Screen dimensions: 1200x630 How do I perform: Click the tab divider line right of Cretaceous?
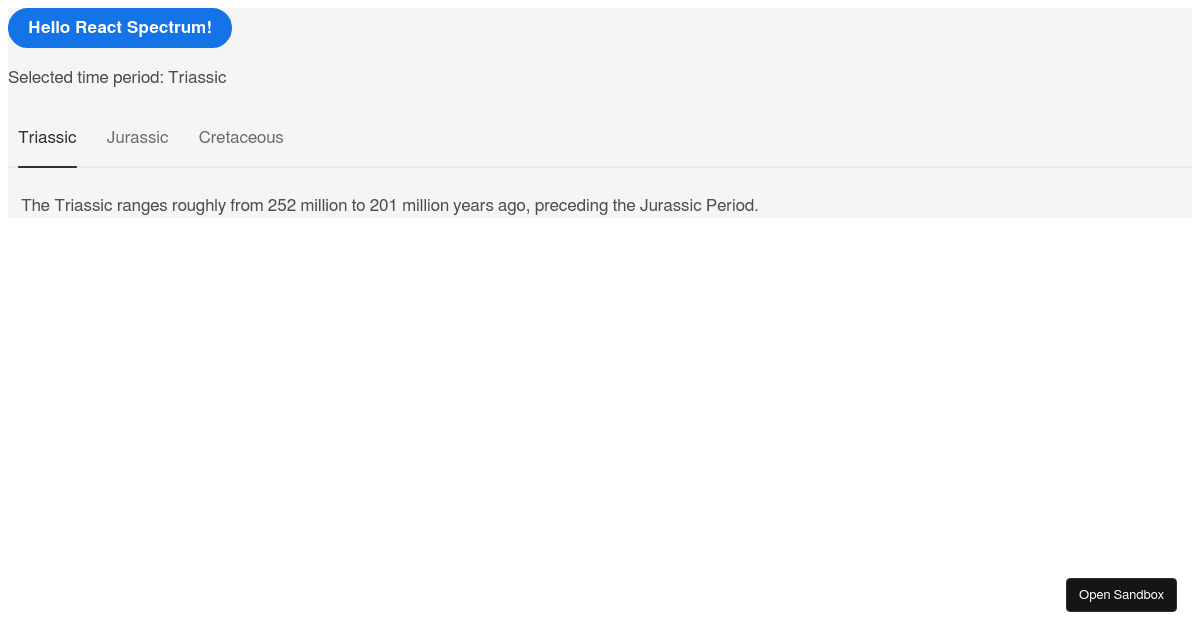coord(700,166)
